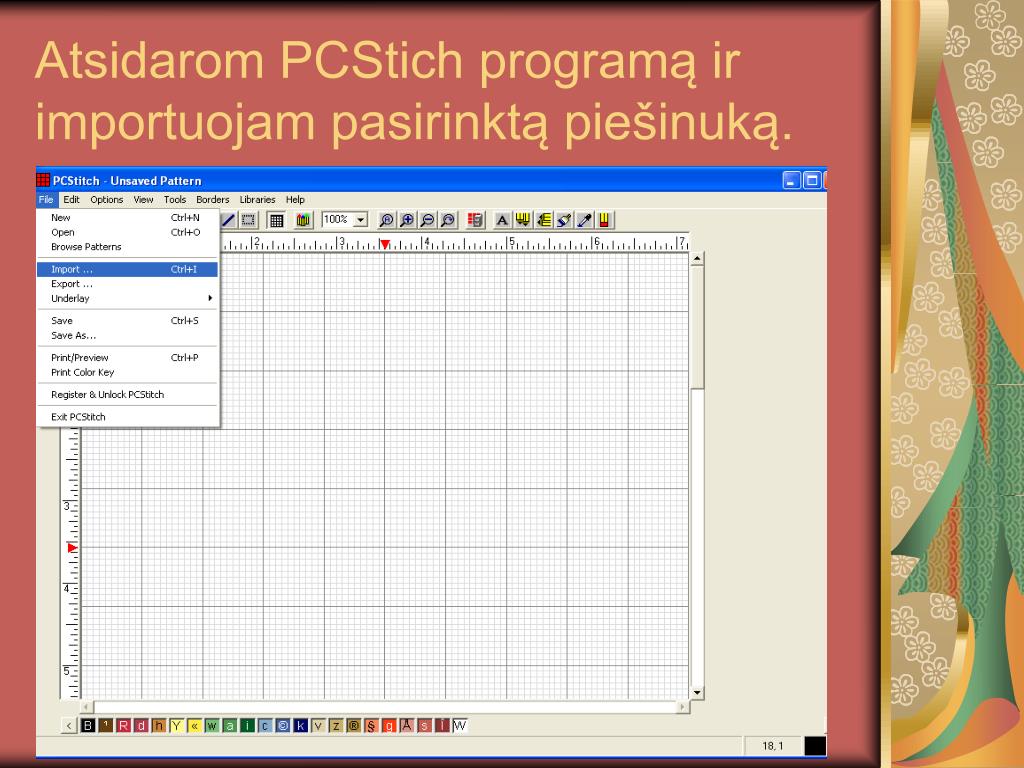Click the vertical scrollbar down arrow
This screenshot has width=1024, height=768.
[x=697, y=692]
